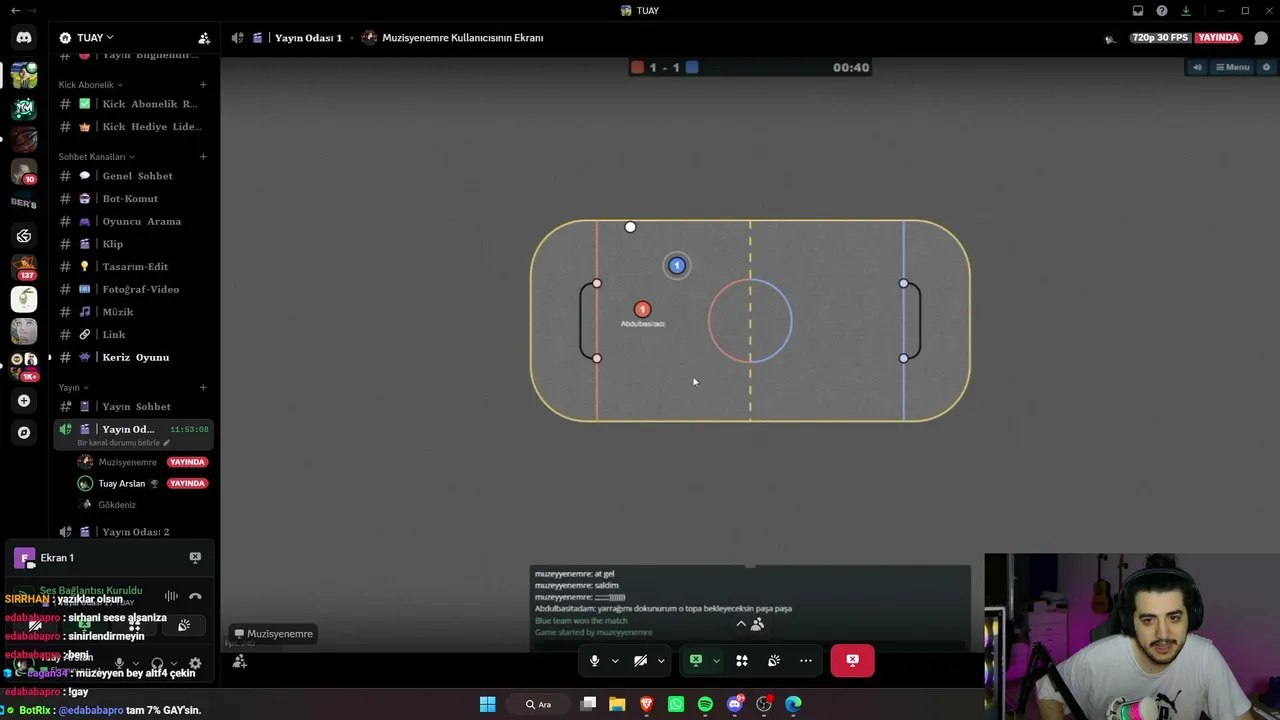Open Müzik channel
This screenshot has width=1280, height=720.
(x=133, y=312)
